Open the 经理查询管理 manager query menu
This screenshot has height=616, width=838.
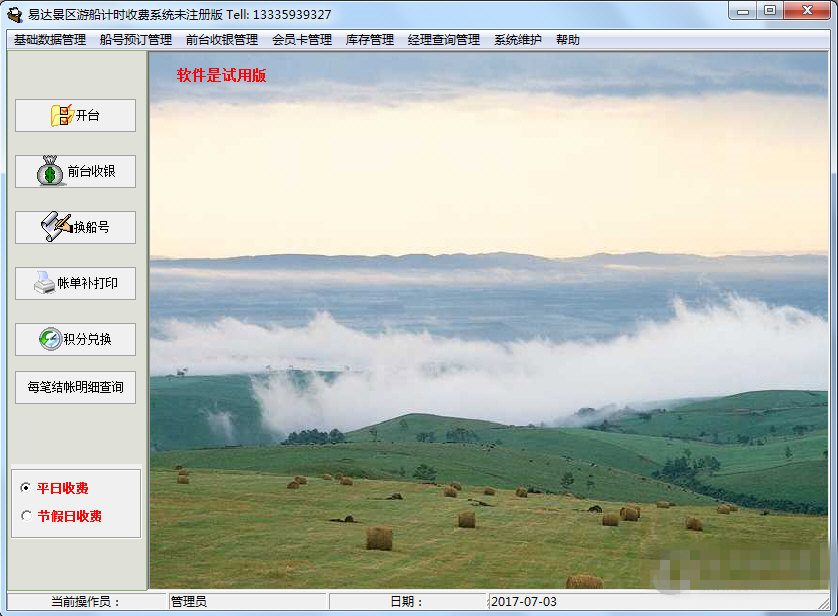[x=442, y=40]
